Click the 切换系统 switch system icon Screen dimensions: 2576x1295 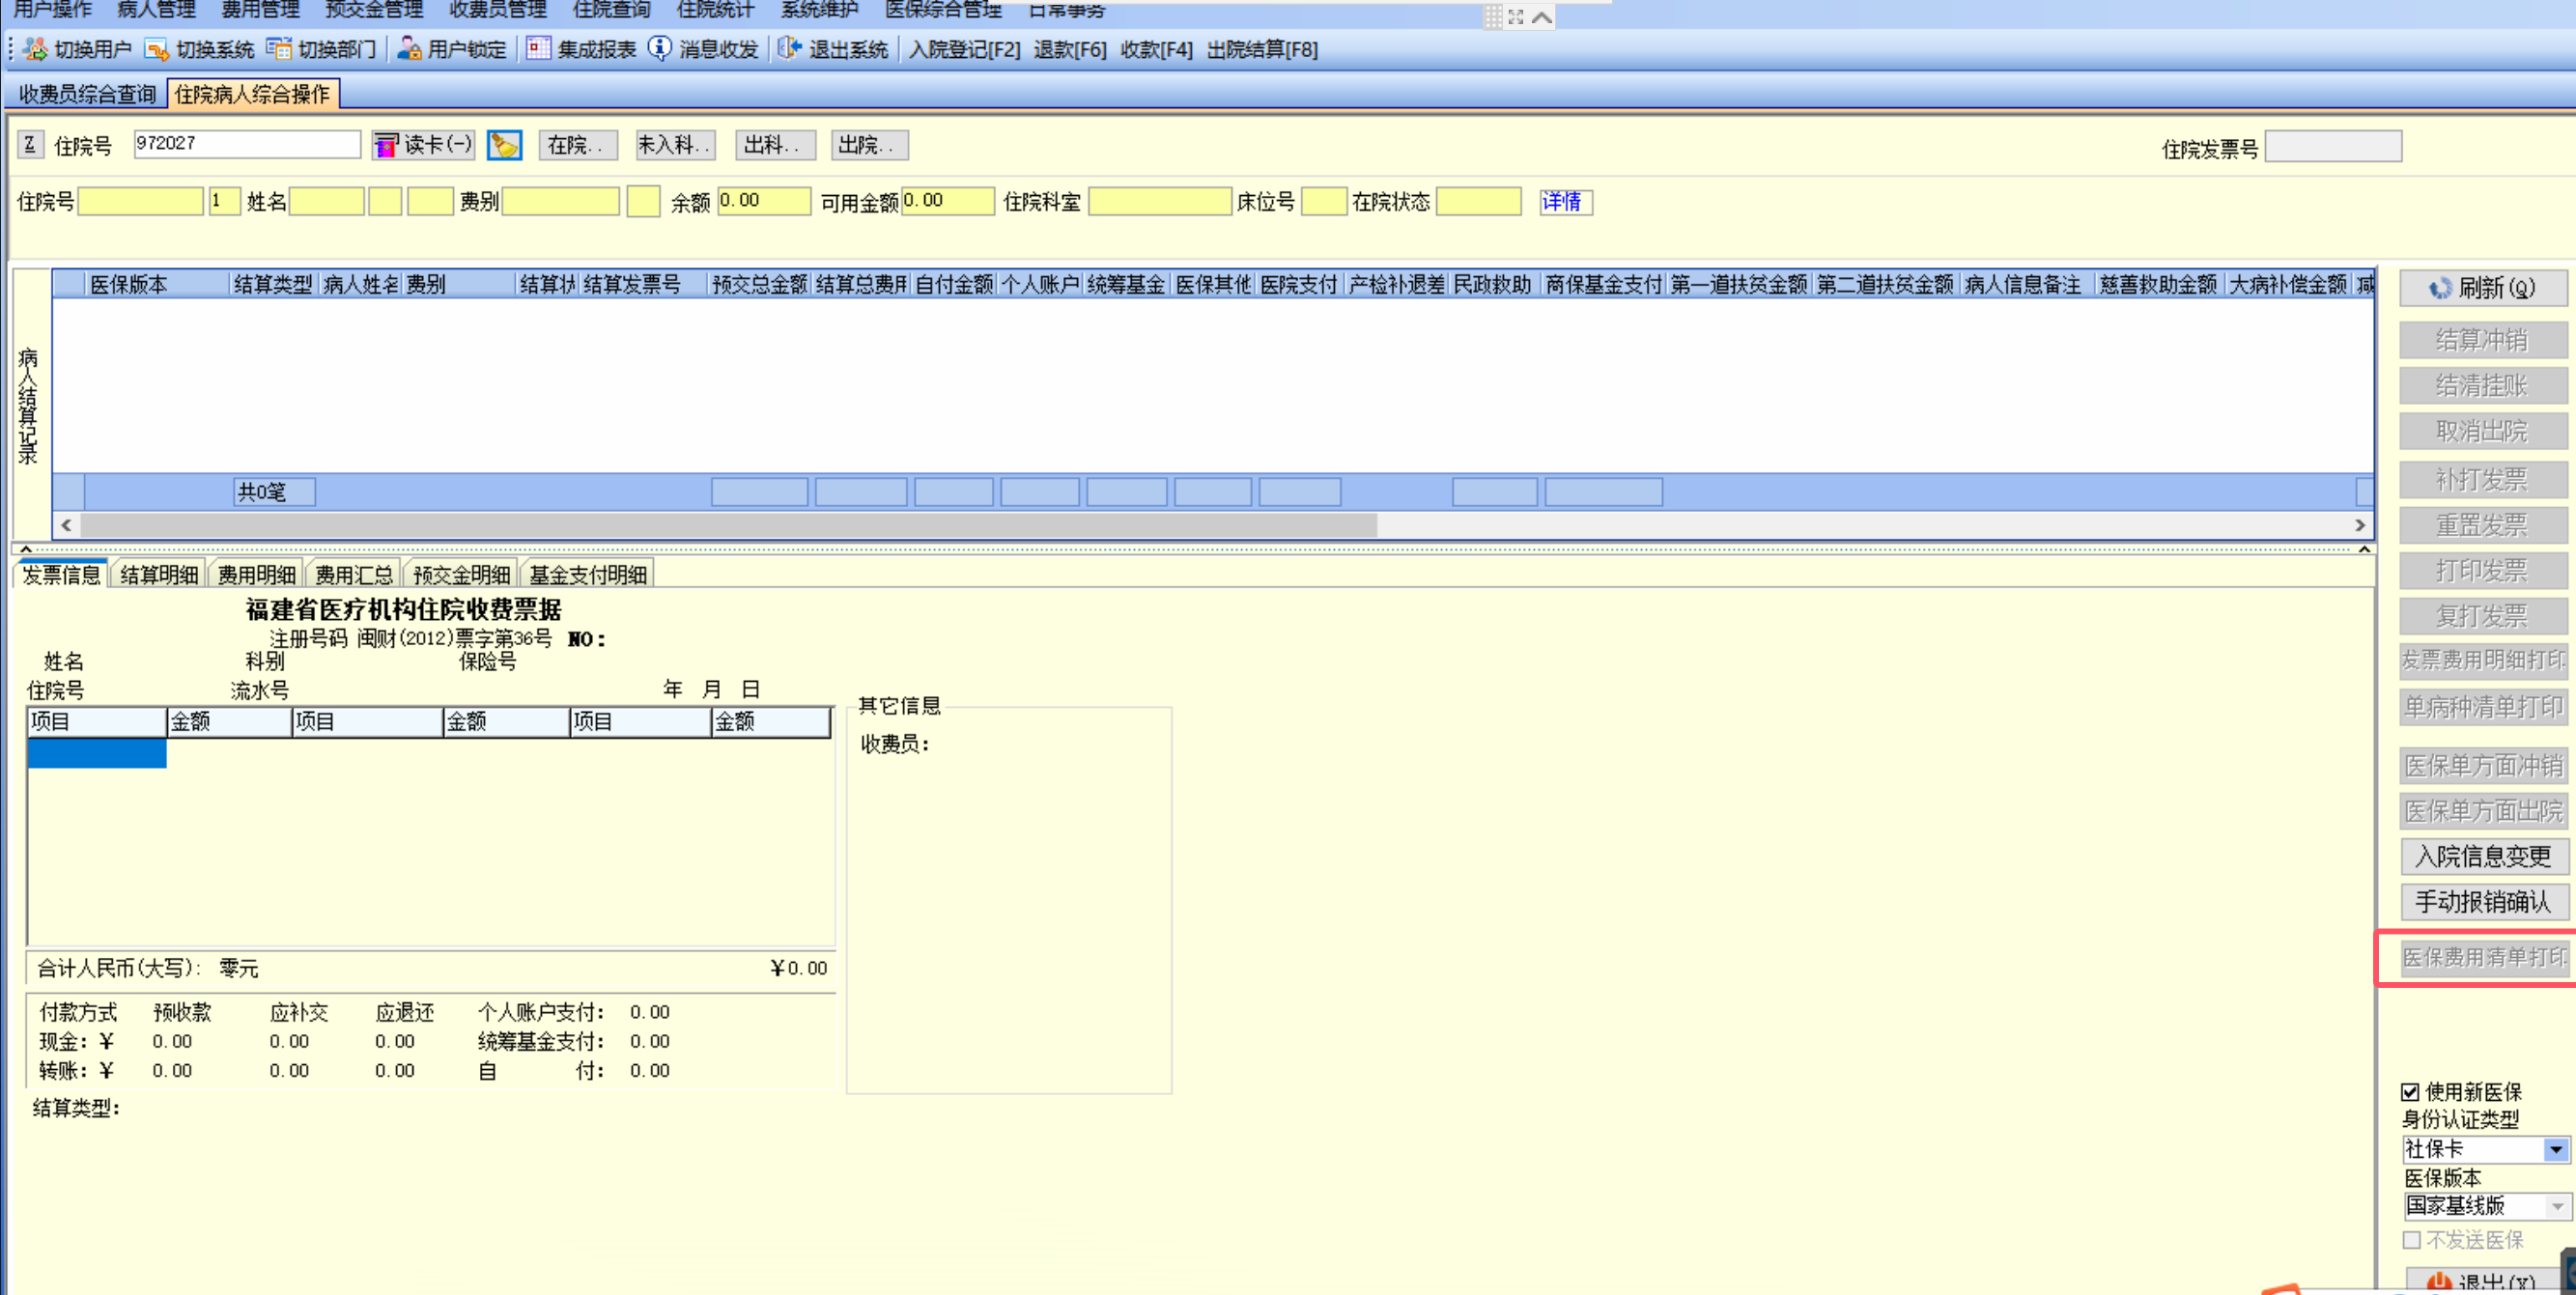click(x=156, y=49)
